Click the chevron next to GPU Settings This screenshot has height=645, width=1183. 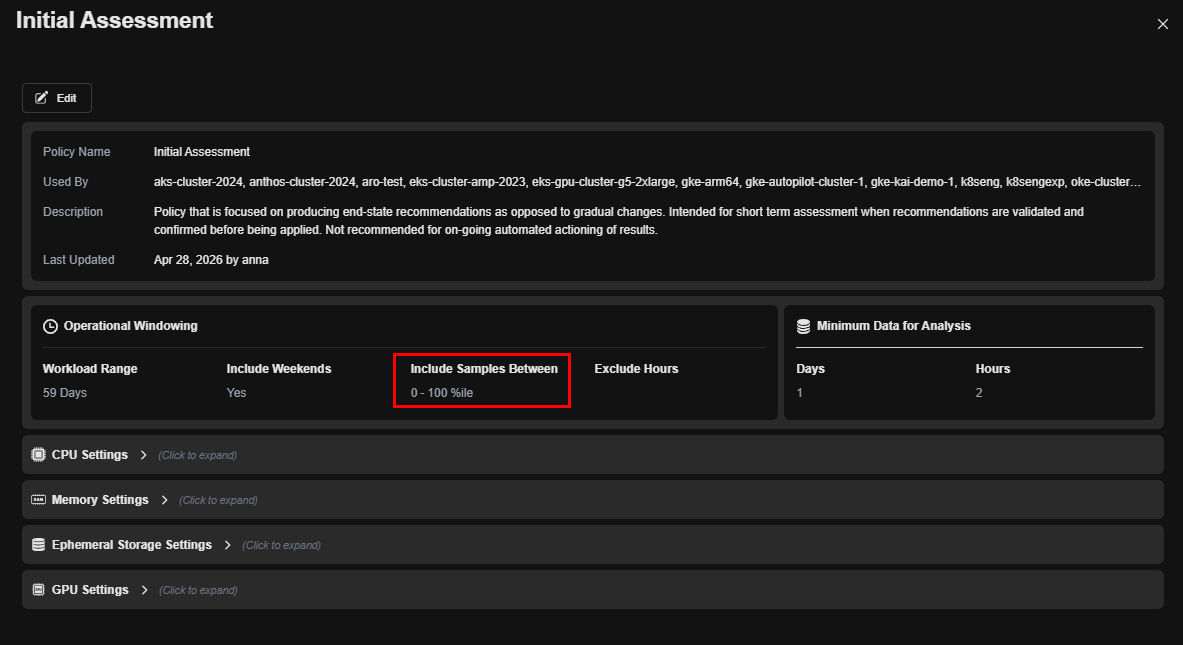[144, 590]
